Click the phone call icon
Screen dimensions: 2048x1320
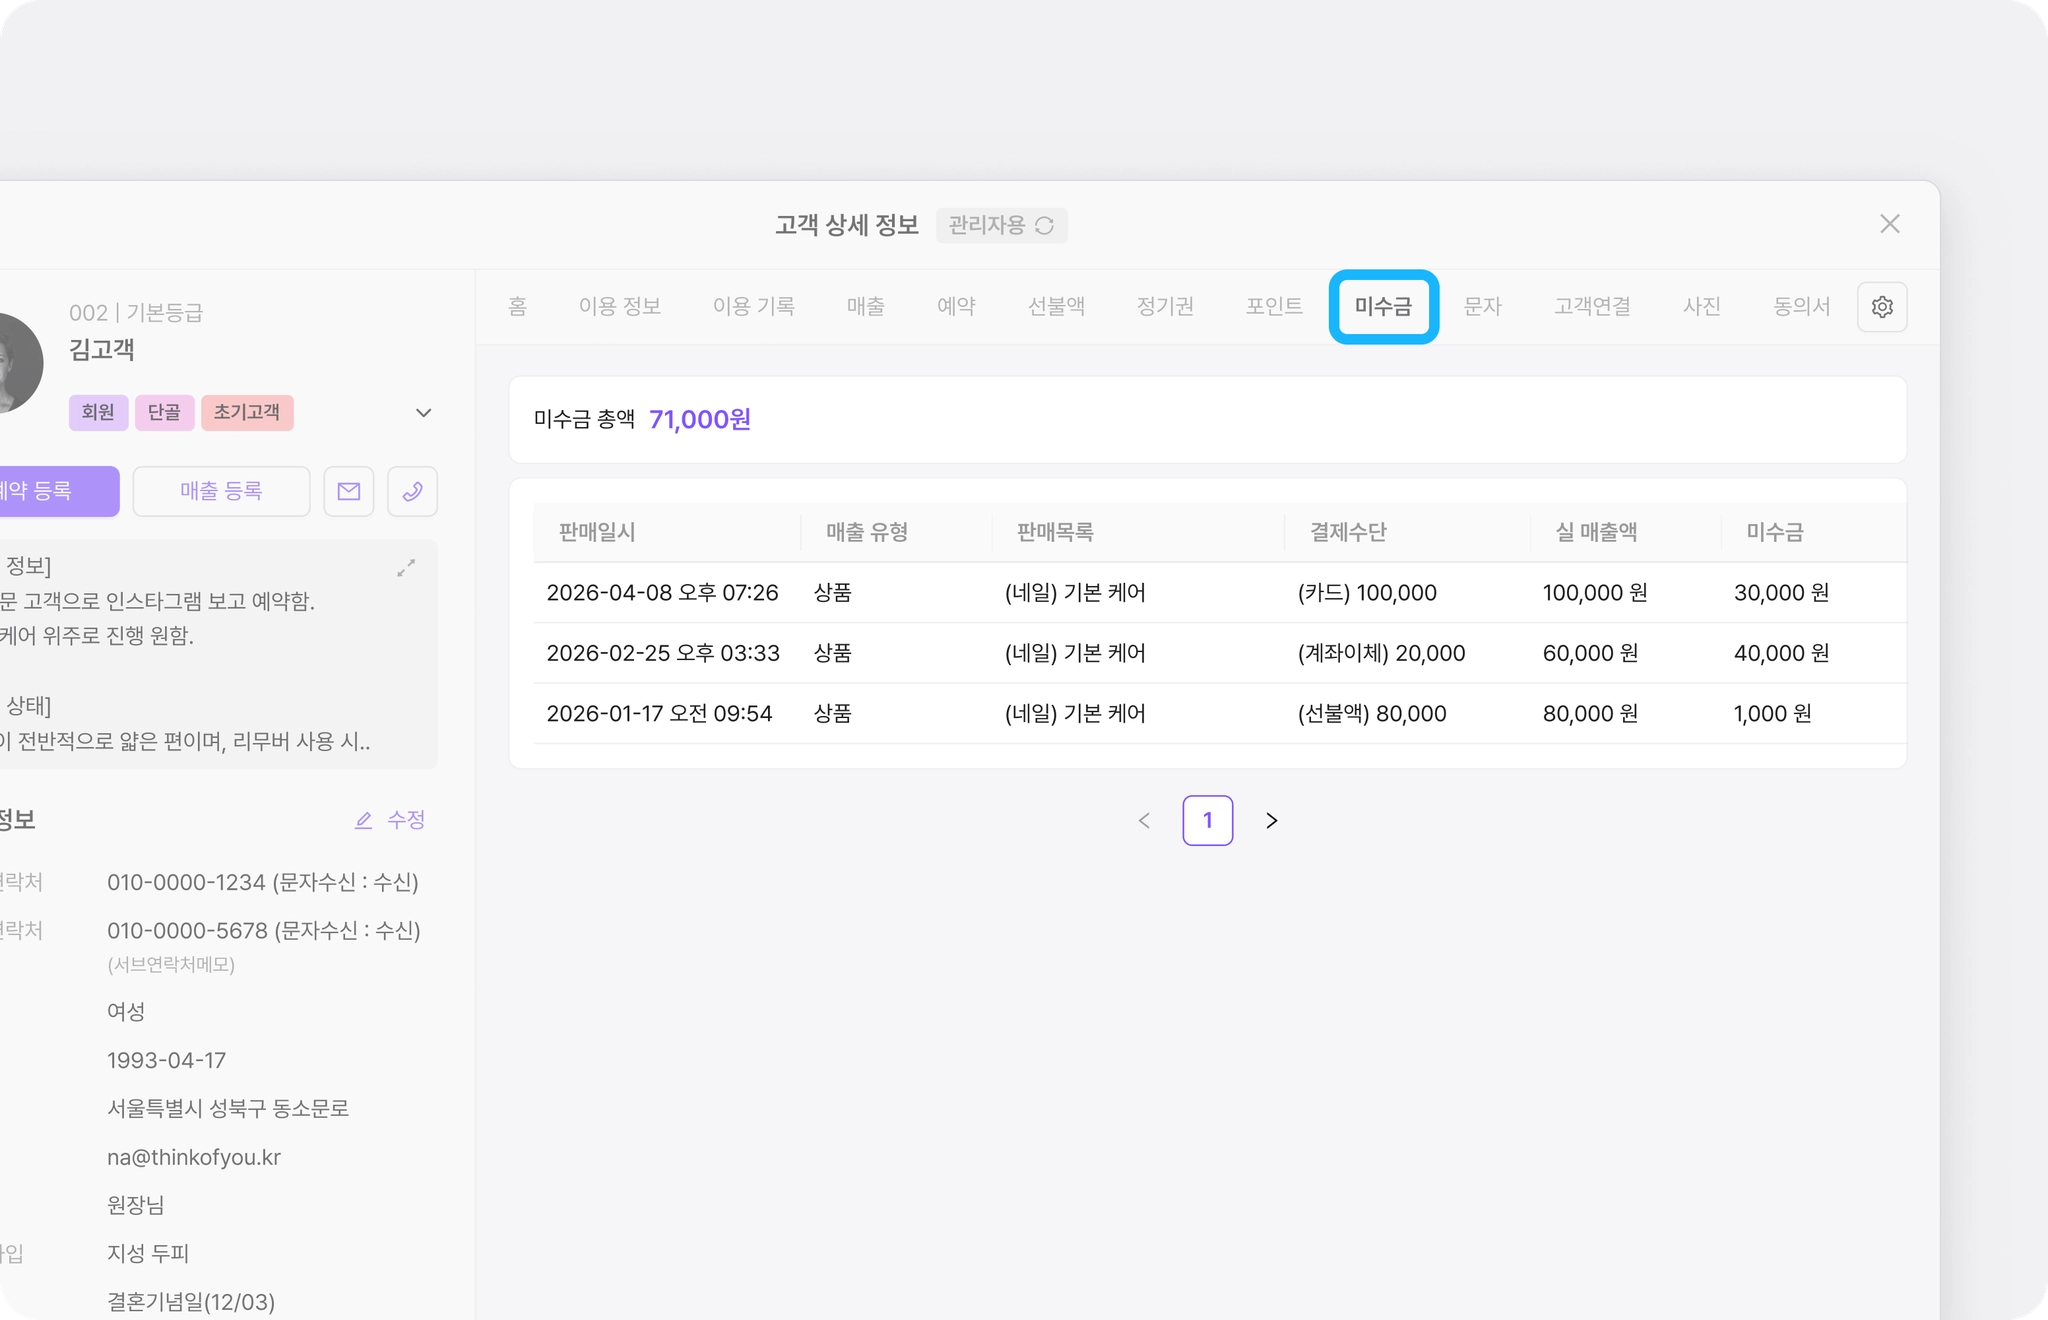point(412,491)
